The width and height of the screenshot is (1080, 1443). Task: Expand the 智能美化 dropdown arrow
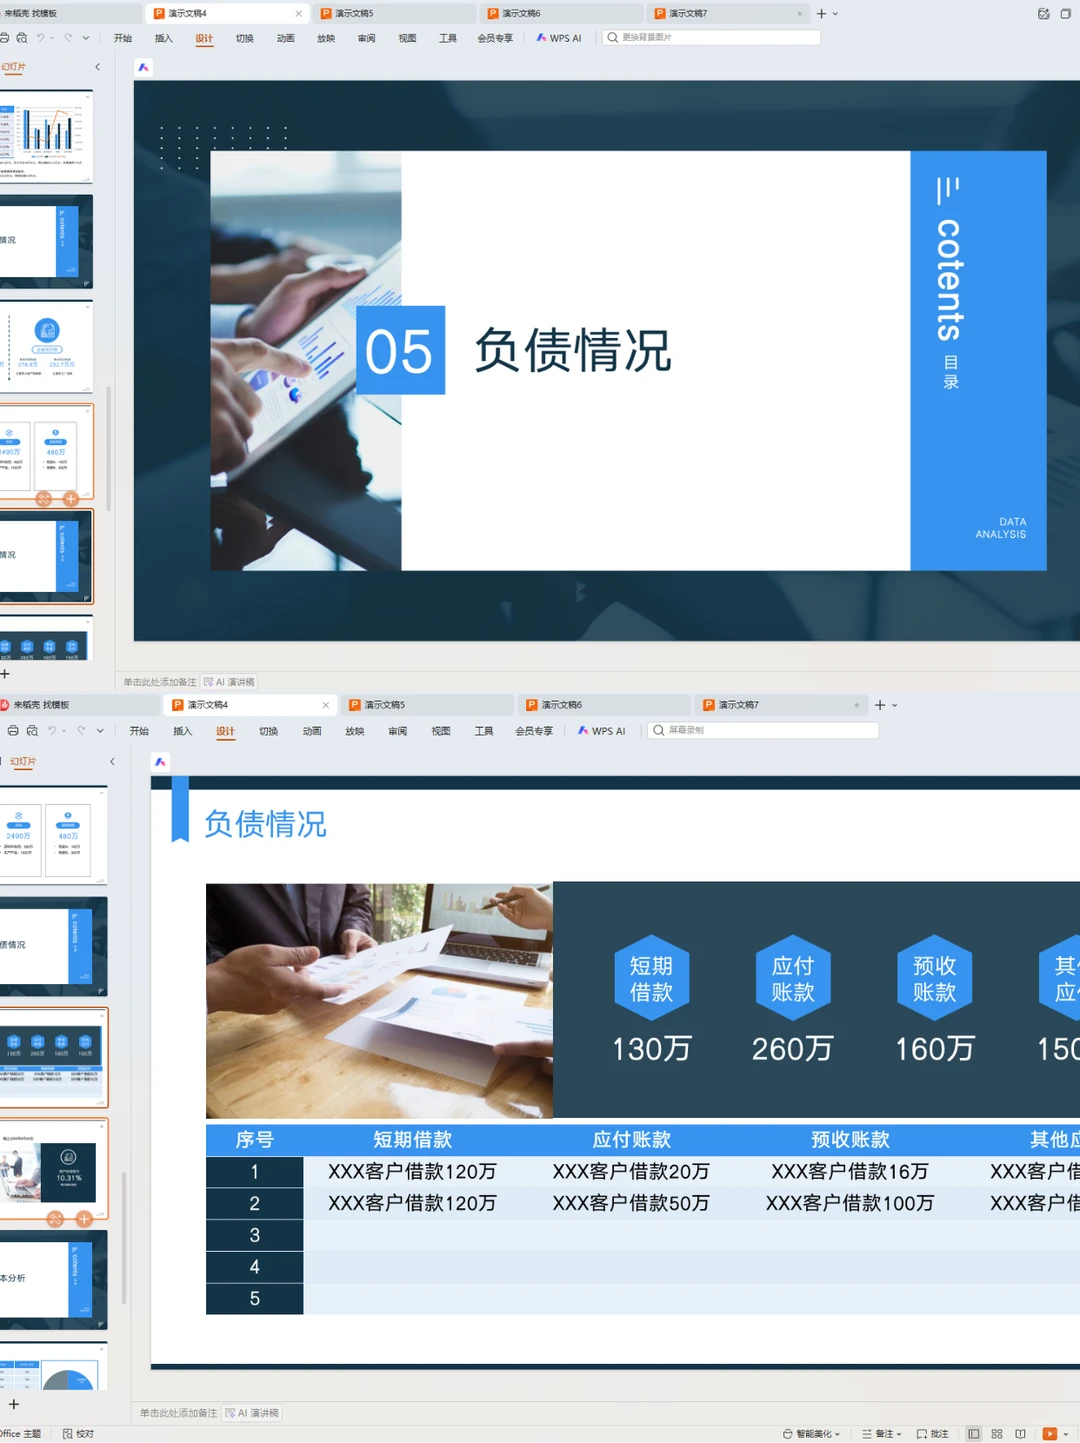click(837, 1433)
